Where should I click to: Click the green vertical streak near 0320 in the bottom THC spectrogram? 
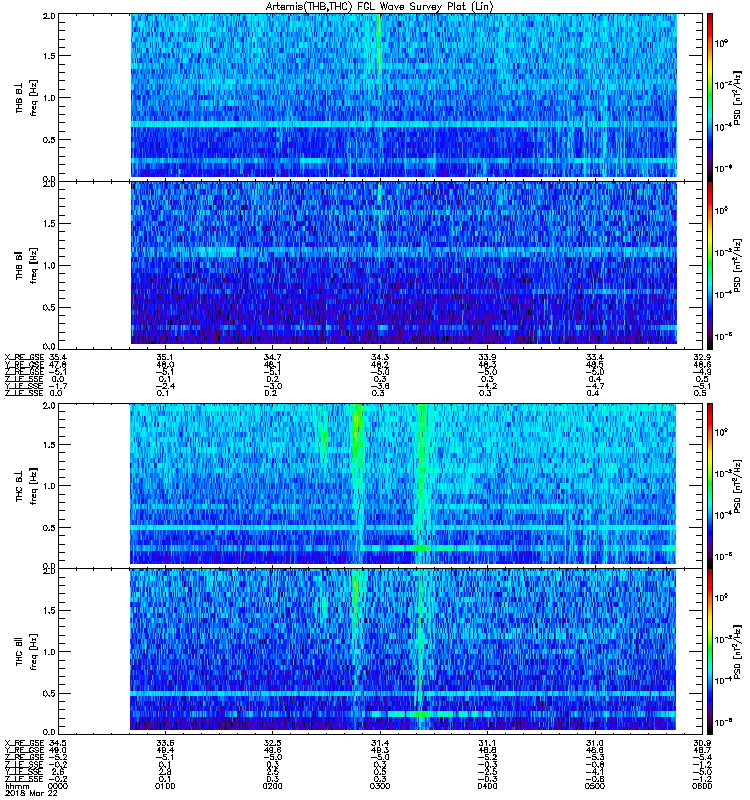tap(419, 648)
